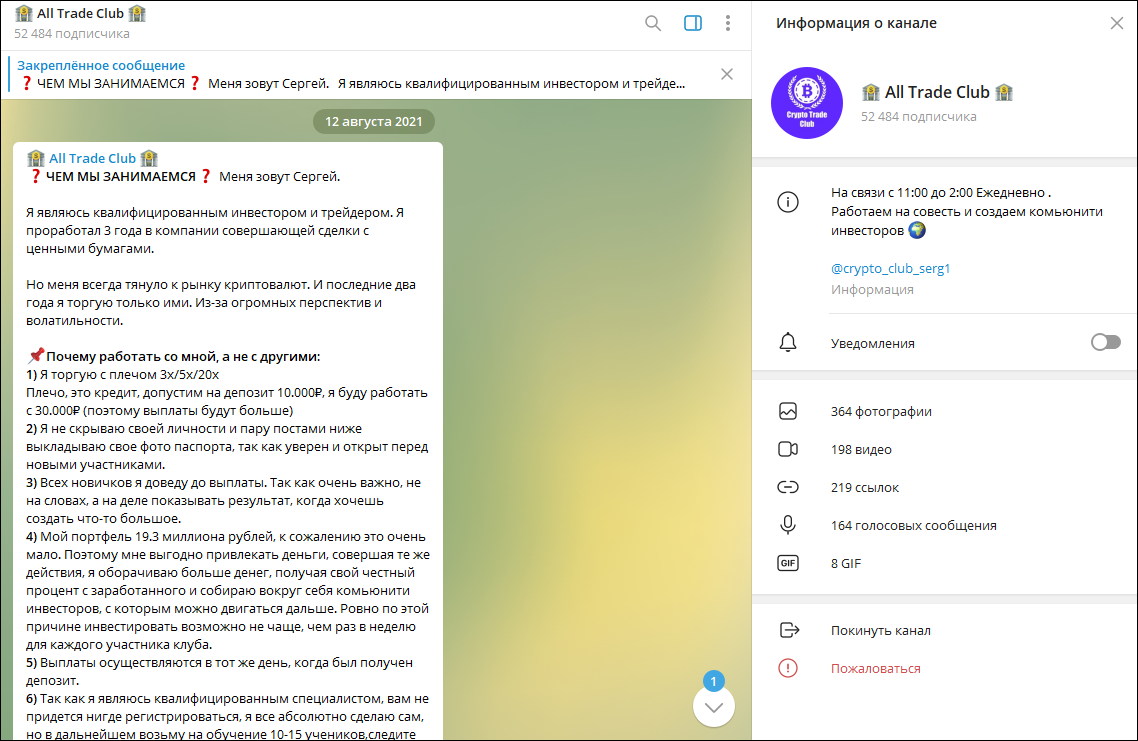Open the Закреплённое сообщение pinned label

click(101, 65)
